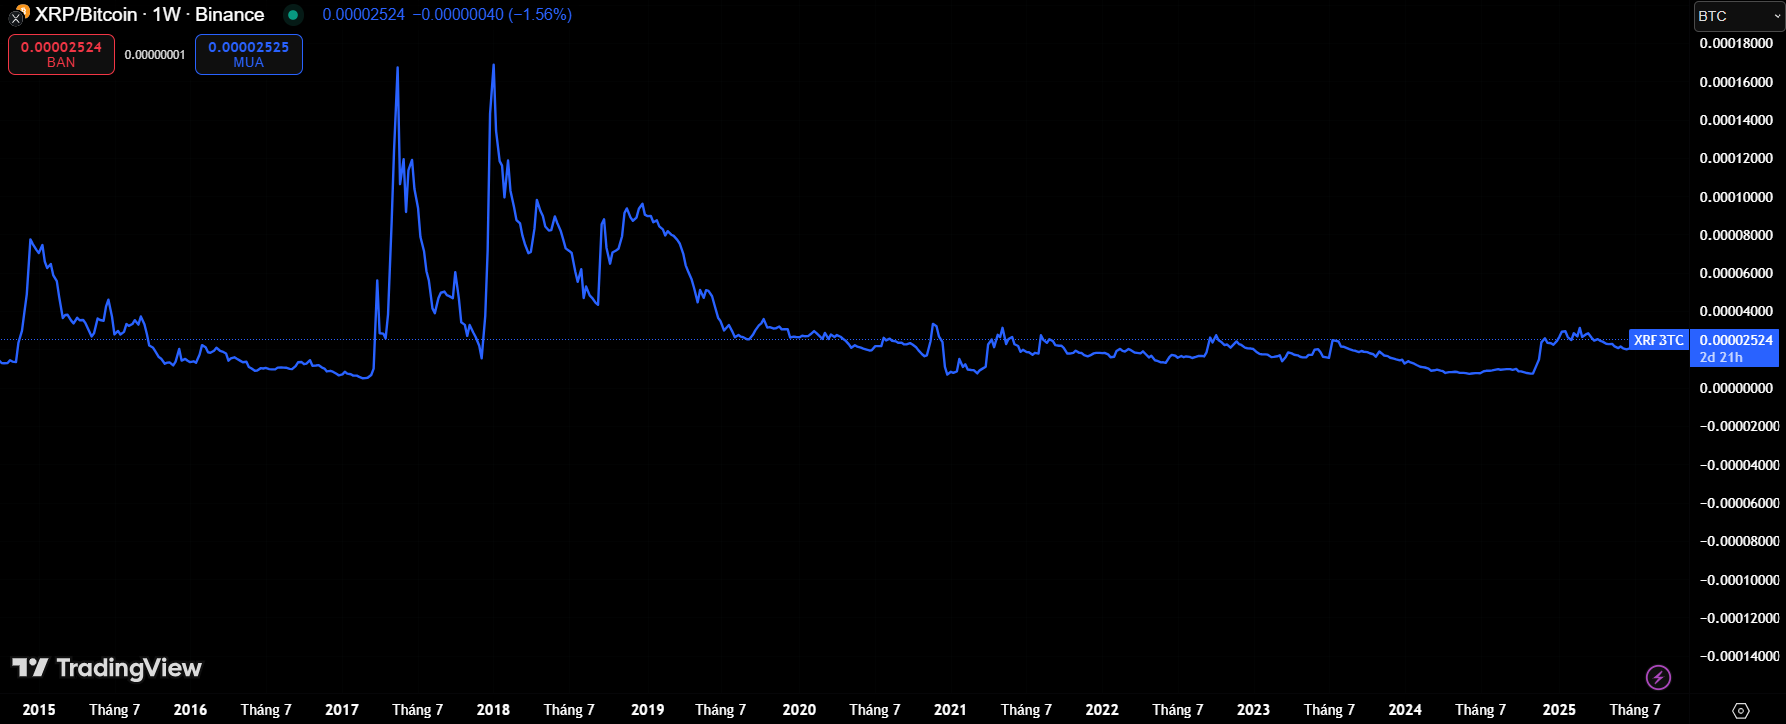Click the 2018 label on time axis
1786x724 pixels.
(493, 710)
